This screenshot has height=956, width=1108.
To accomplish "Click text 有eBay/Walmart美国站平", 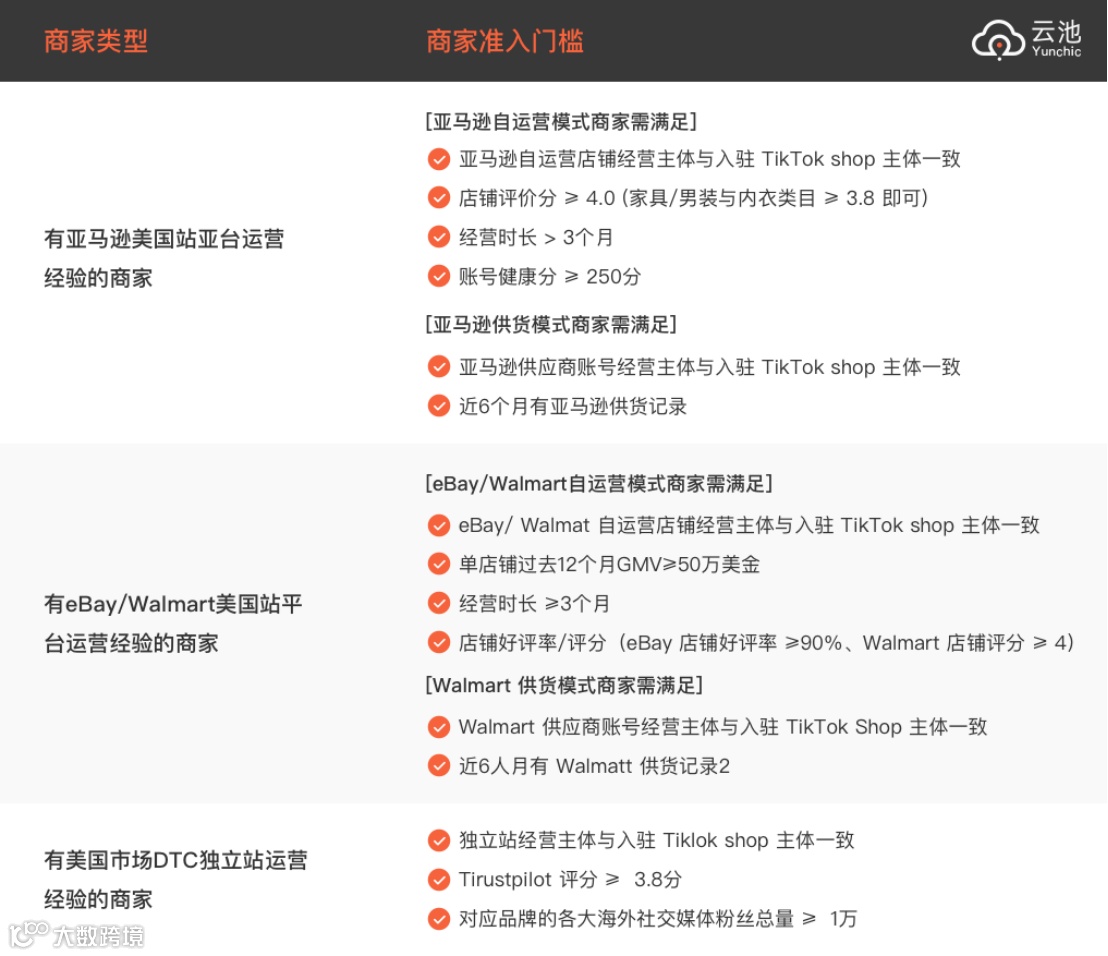I will tap(173, 604).
